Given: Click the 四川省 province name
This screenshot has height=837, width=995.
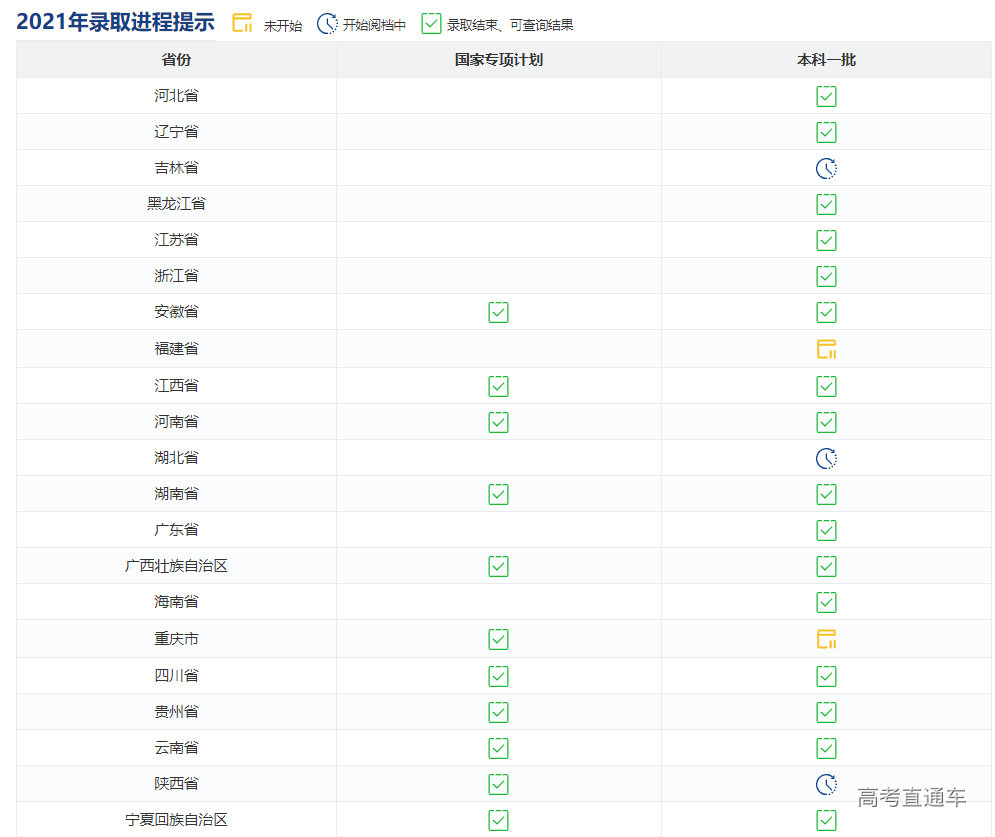Looking at the screenshot, I should pos(176,676).
